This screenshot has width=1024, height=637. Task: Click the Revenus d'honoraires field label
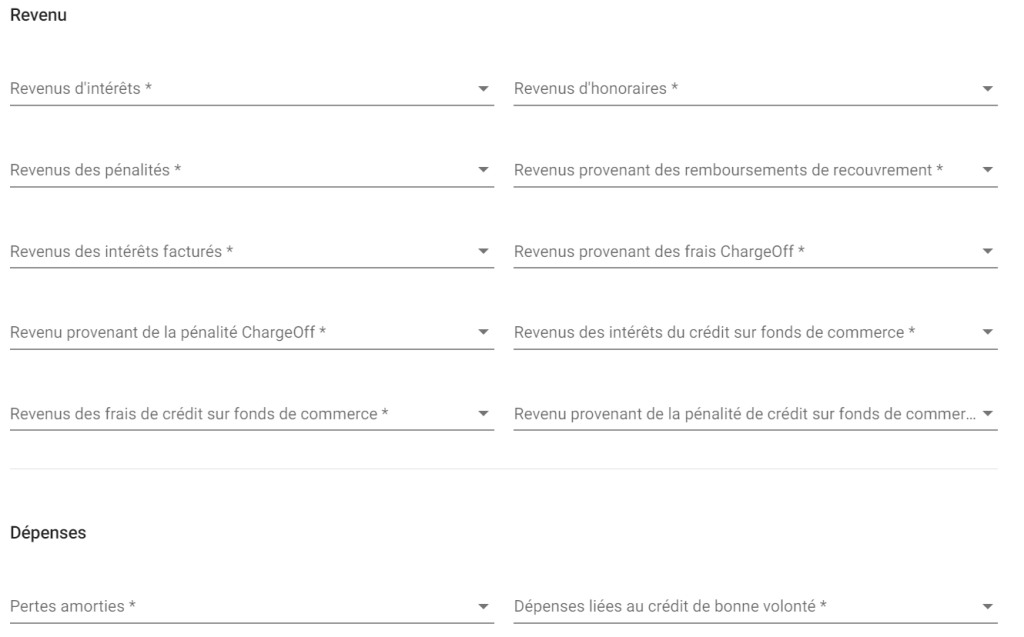(596, 89)
